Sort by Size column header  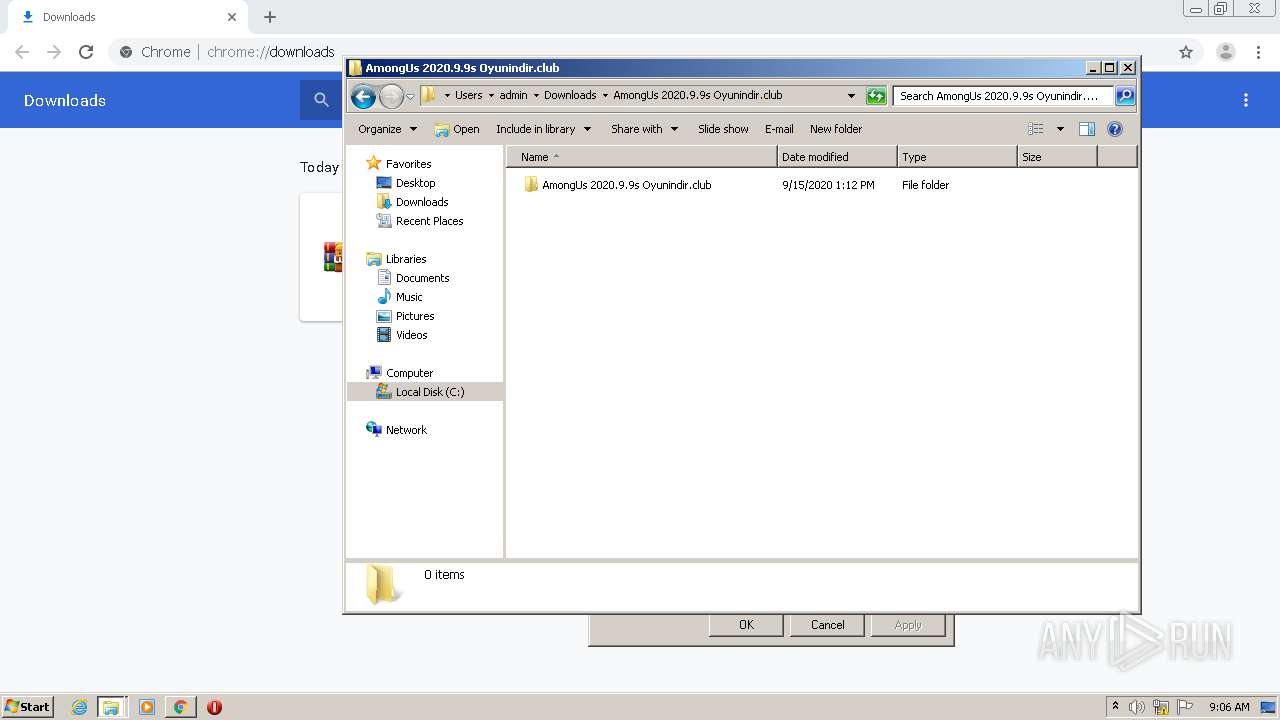(x=1057, y=157)
